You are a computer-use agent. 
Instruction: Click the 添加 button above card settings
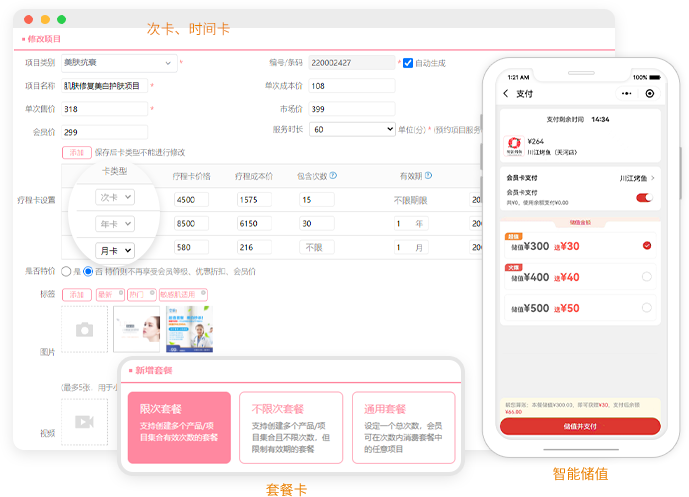(x=76, y=153)
